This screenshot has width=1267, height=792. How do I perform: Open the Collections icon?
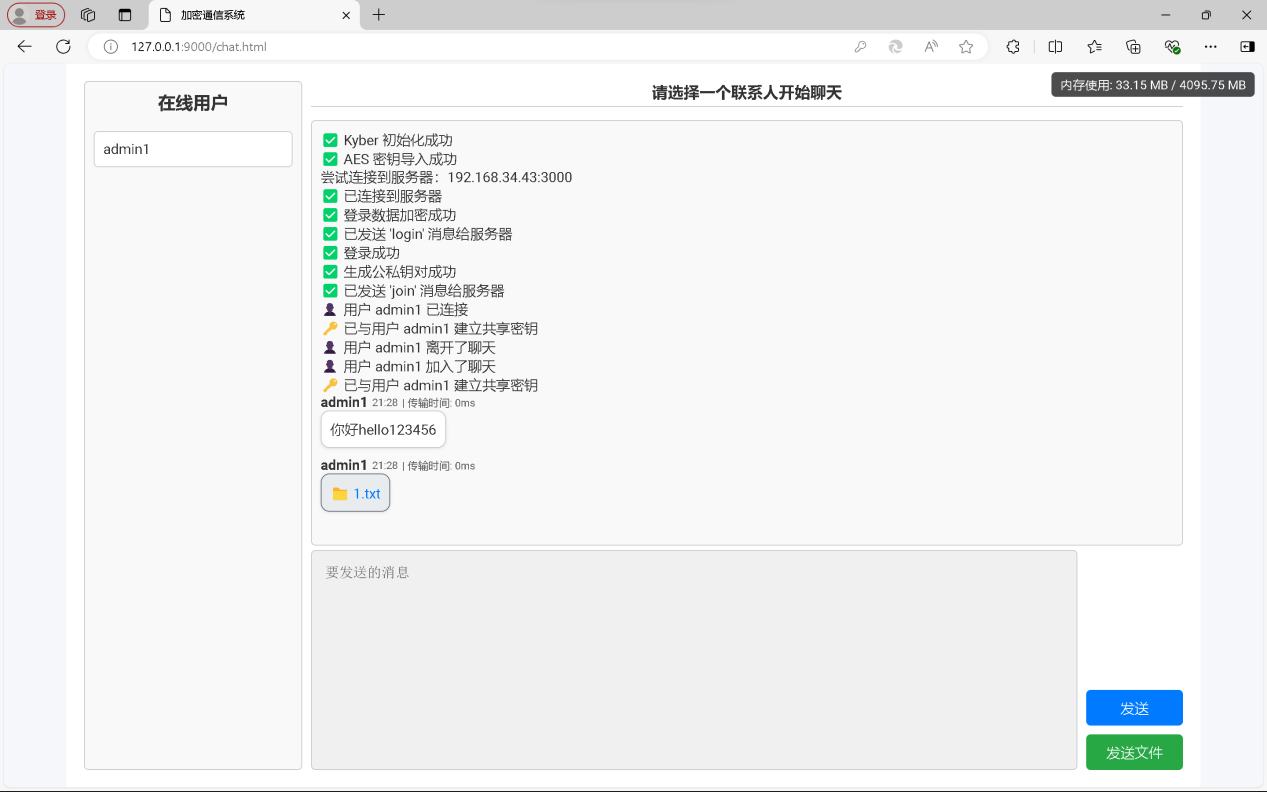pos(1133,47)
